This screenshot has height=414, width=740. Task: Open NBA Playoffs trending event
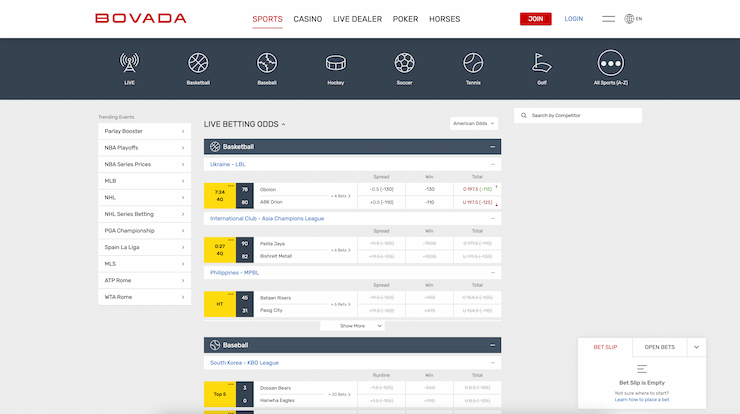(144, 148)
